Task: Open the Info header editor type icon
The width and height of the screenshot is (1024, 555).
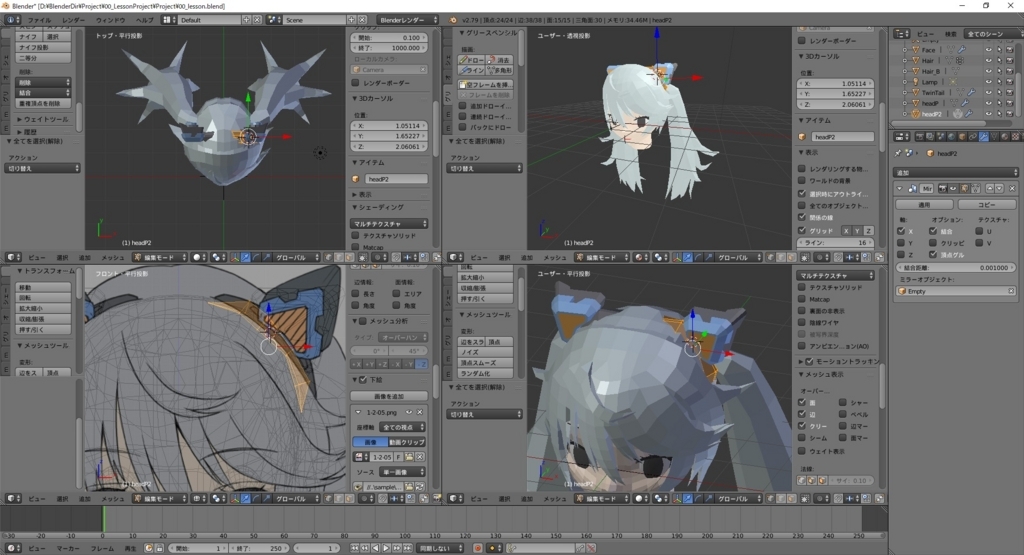Action: 12,20
